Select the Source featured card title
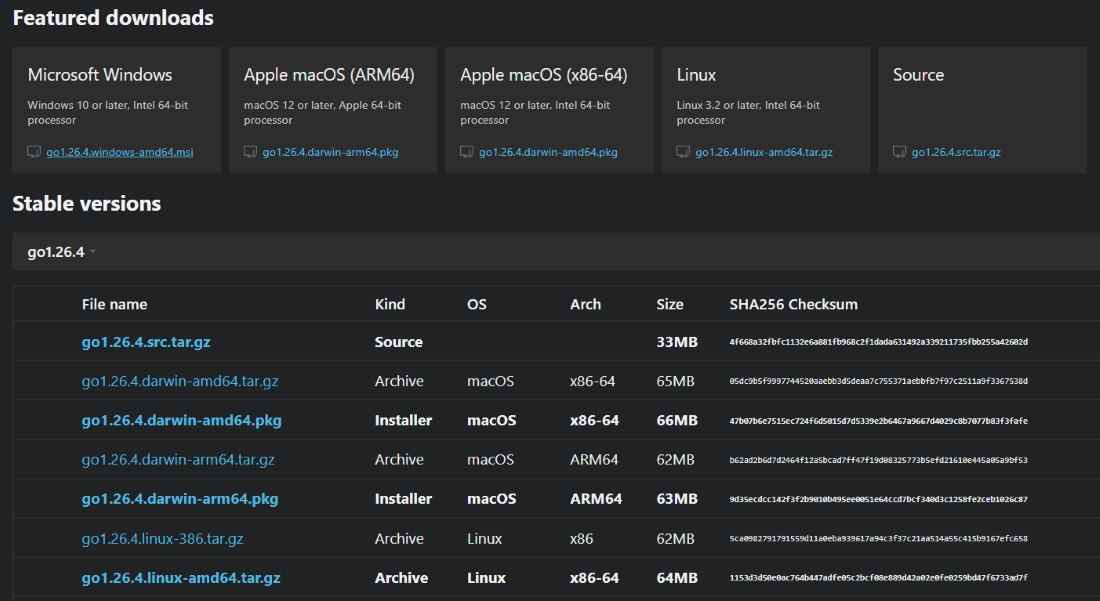 click(x=918, y=74)
